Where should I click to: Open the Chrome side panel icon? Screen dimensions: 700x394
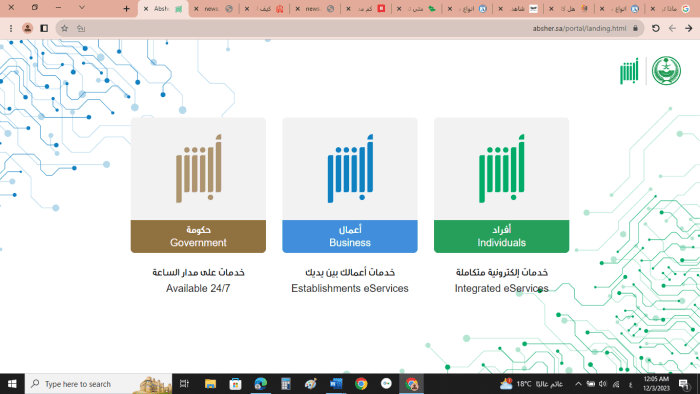tap(44, 28)
